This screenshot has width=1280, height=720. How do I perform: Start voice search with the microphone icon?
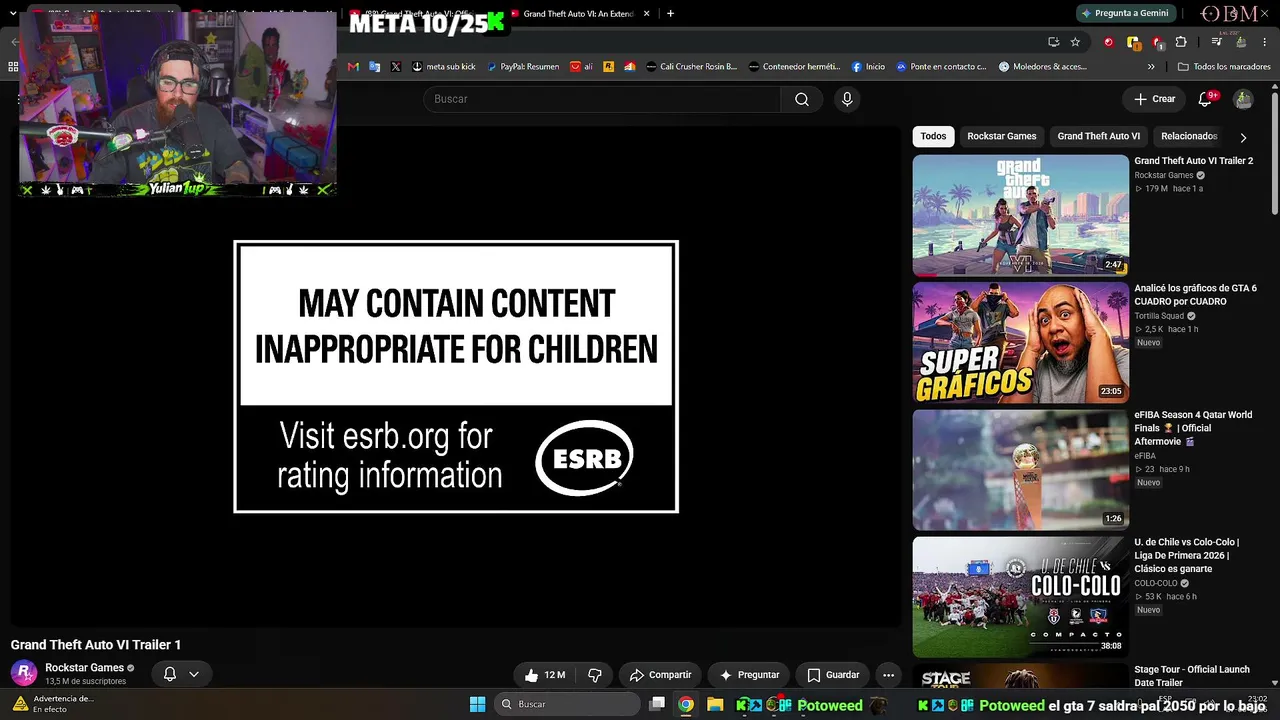coord(847,99)
